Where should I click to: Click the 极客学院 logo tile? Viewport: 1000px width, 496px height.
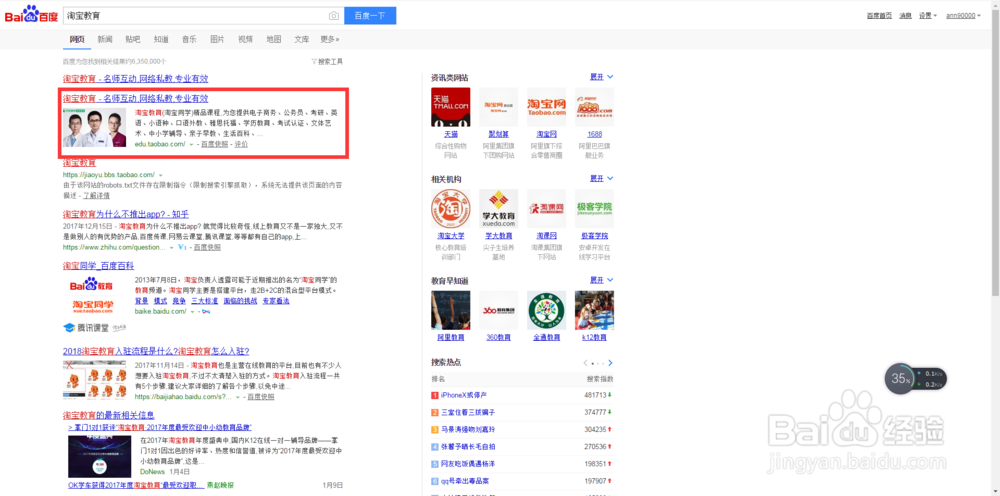click(594, 208)
